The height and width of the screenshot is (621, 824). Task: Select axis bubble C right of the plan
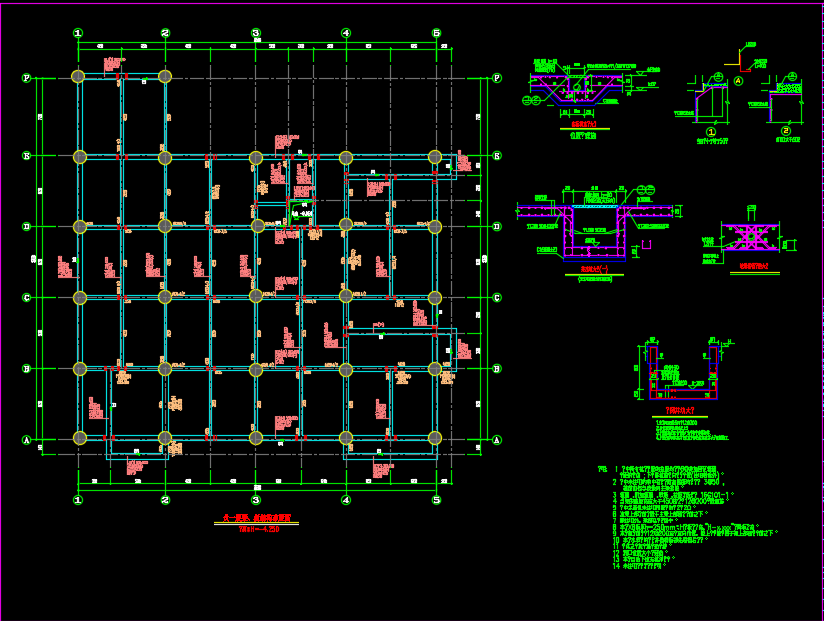pos(497,298)
